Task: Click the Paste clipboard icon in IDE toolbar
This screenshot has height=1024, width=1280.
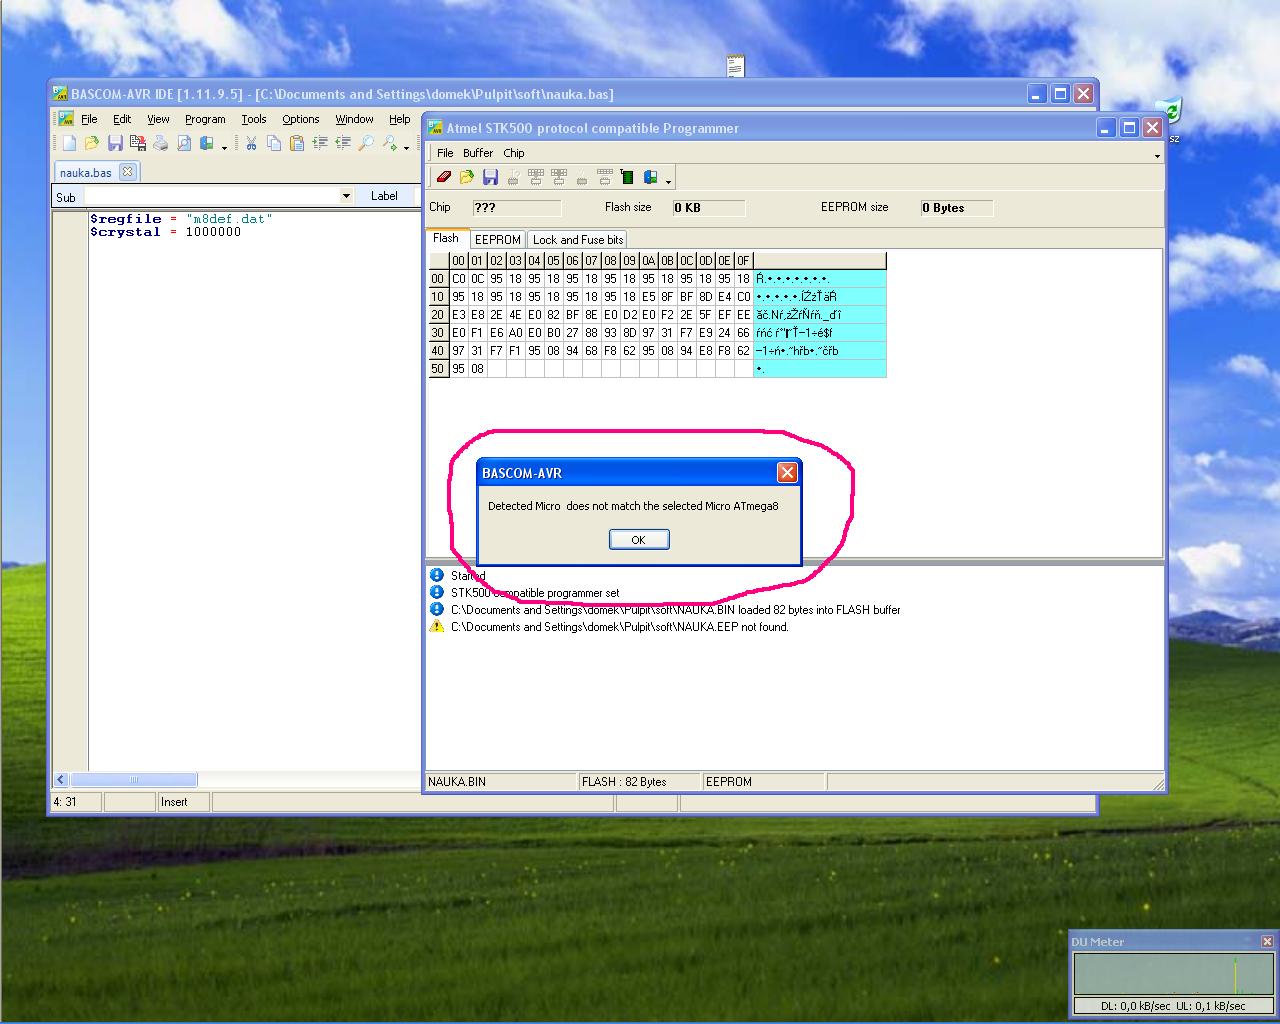Action: (x=297, y=144)
